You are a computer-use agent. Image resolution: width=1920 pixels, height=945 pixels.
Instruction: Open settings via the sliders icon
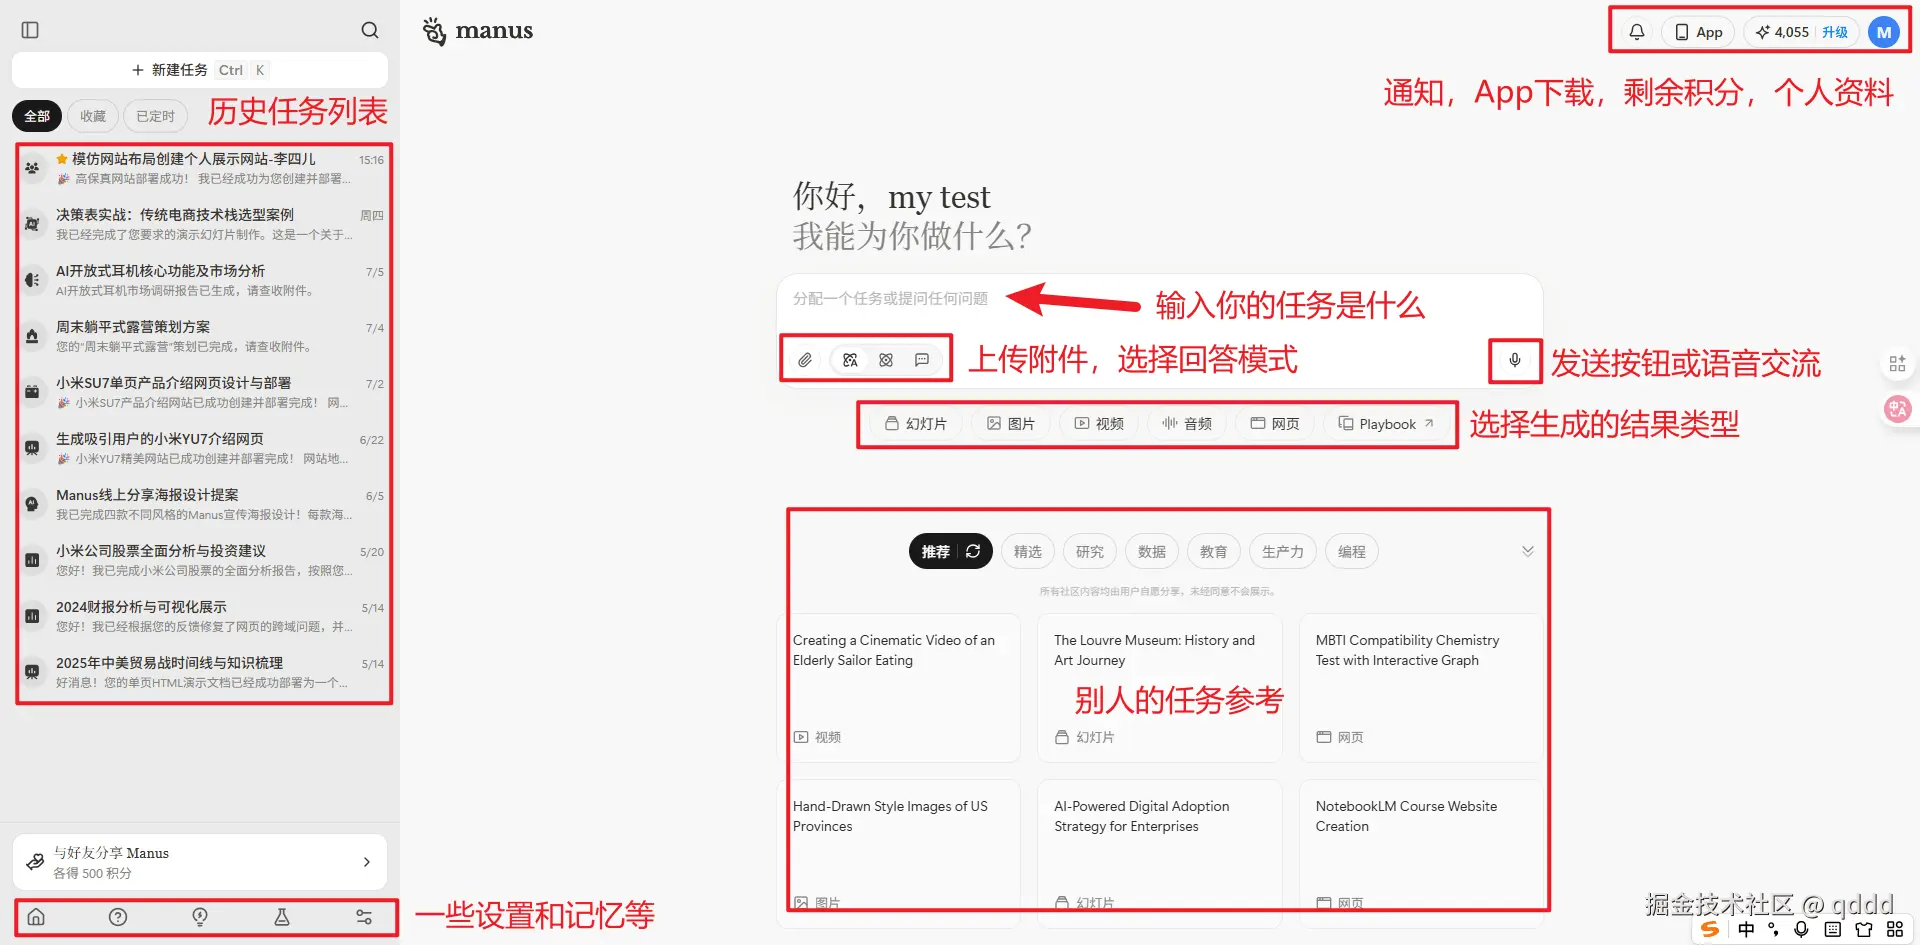point(364,917)
